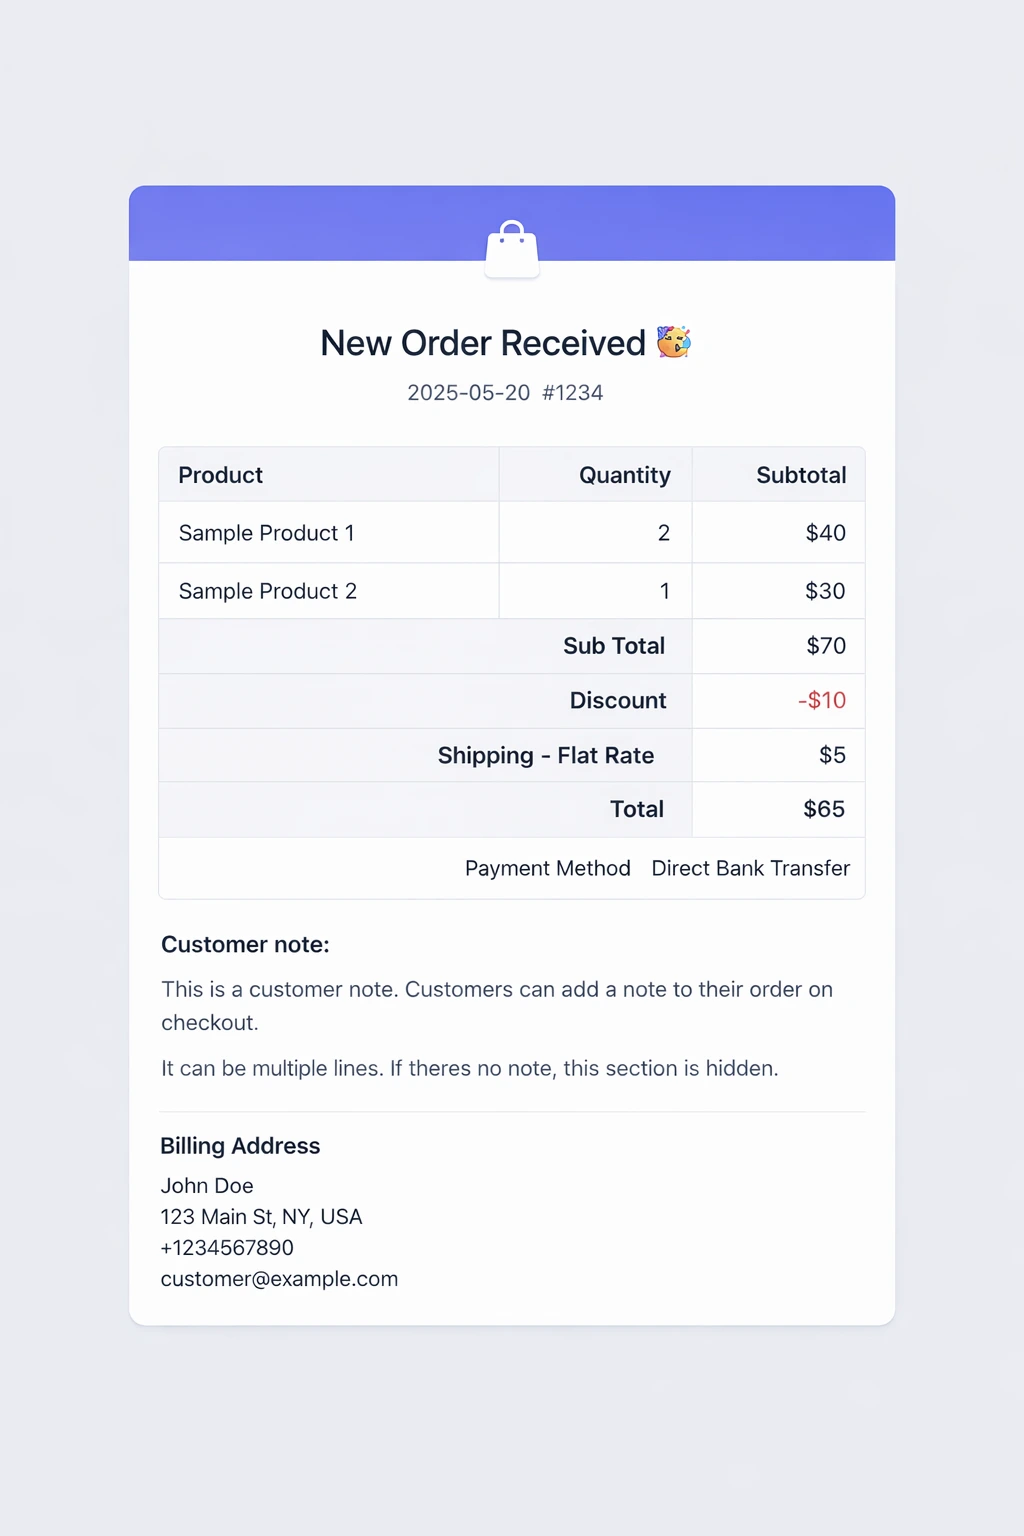Click the New Order Received heading

click(x=483, y=343)
